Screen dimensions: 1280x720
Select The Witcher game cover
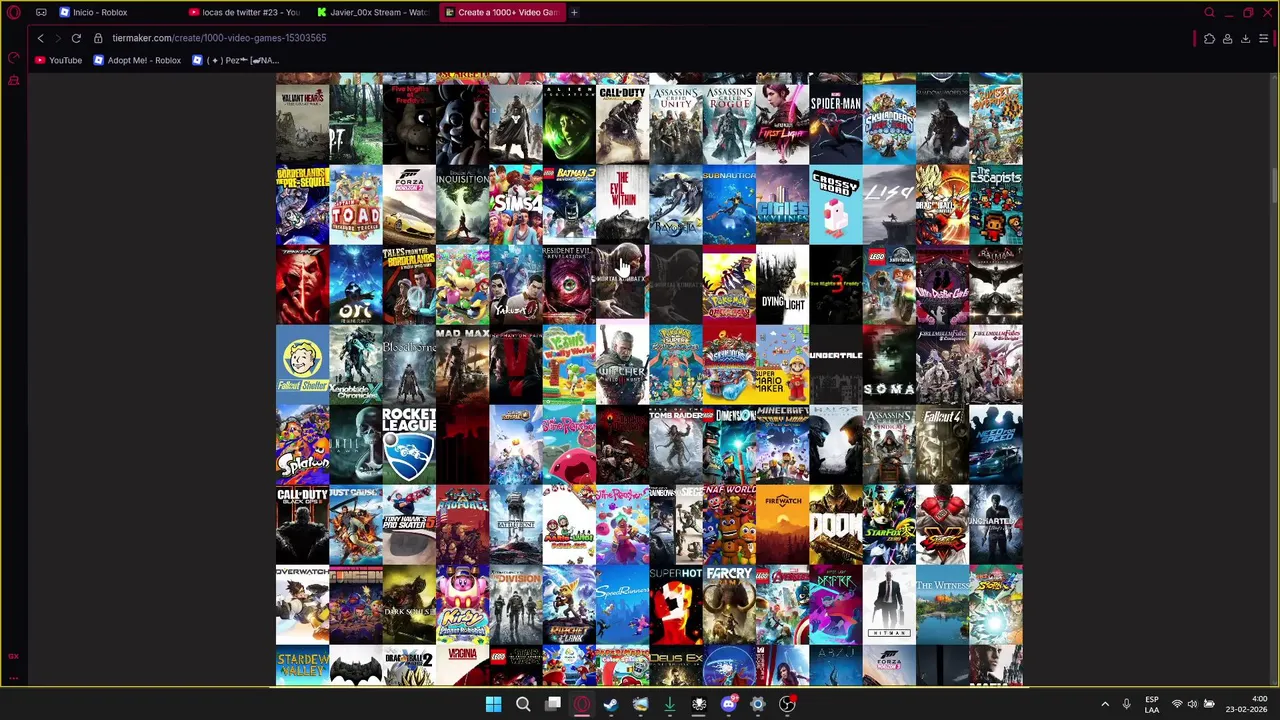622,365
